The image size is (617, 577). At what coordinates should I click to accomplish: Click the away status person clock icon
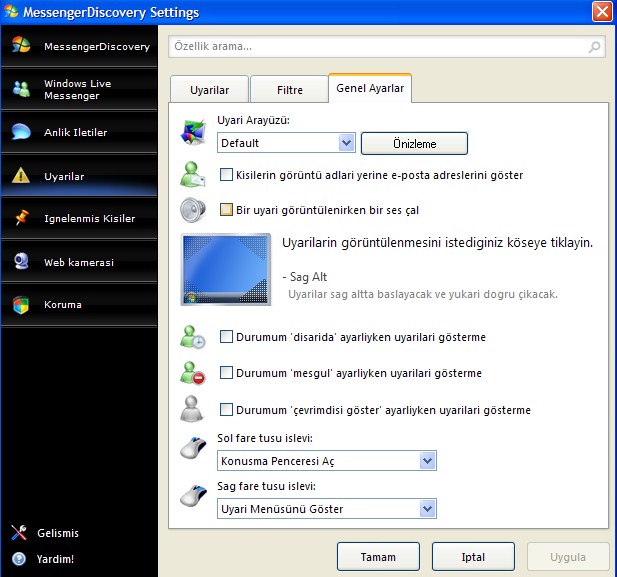pos(193,337)
